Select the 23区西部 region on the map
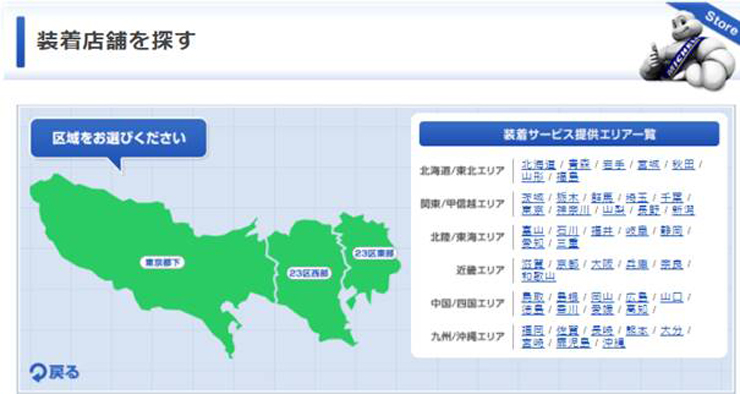740x394 pixels. (310, 273)
